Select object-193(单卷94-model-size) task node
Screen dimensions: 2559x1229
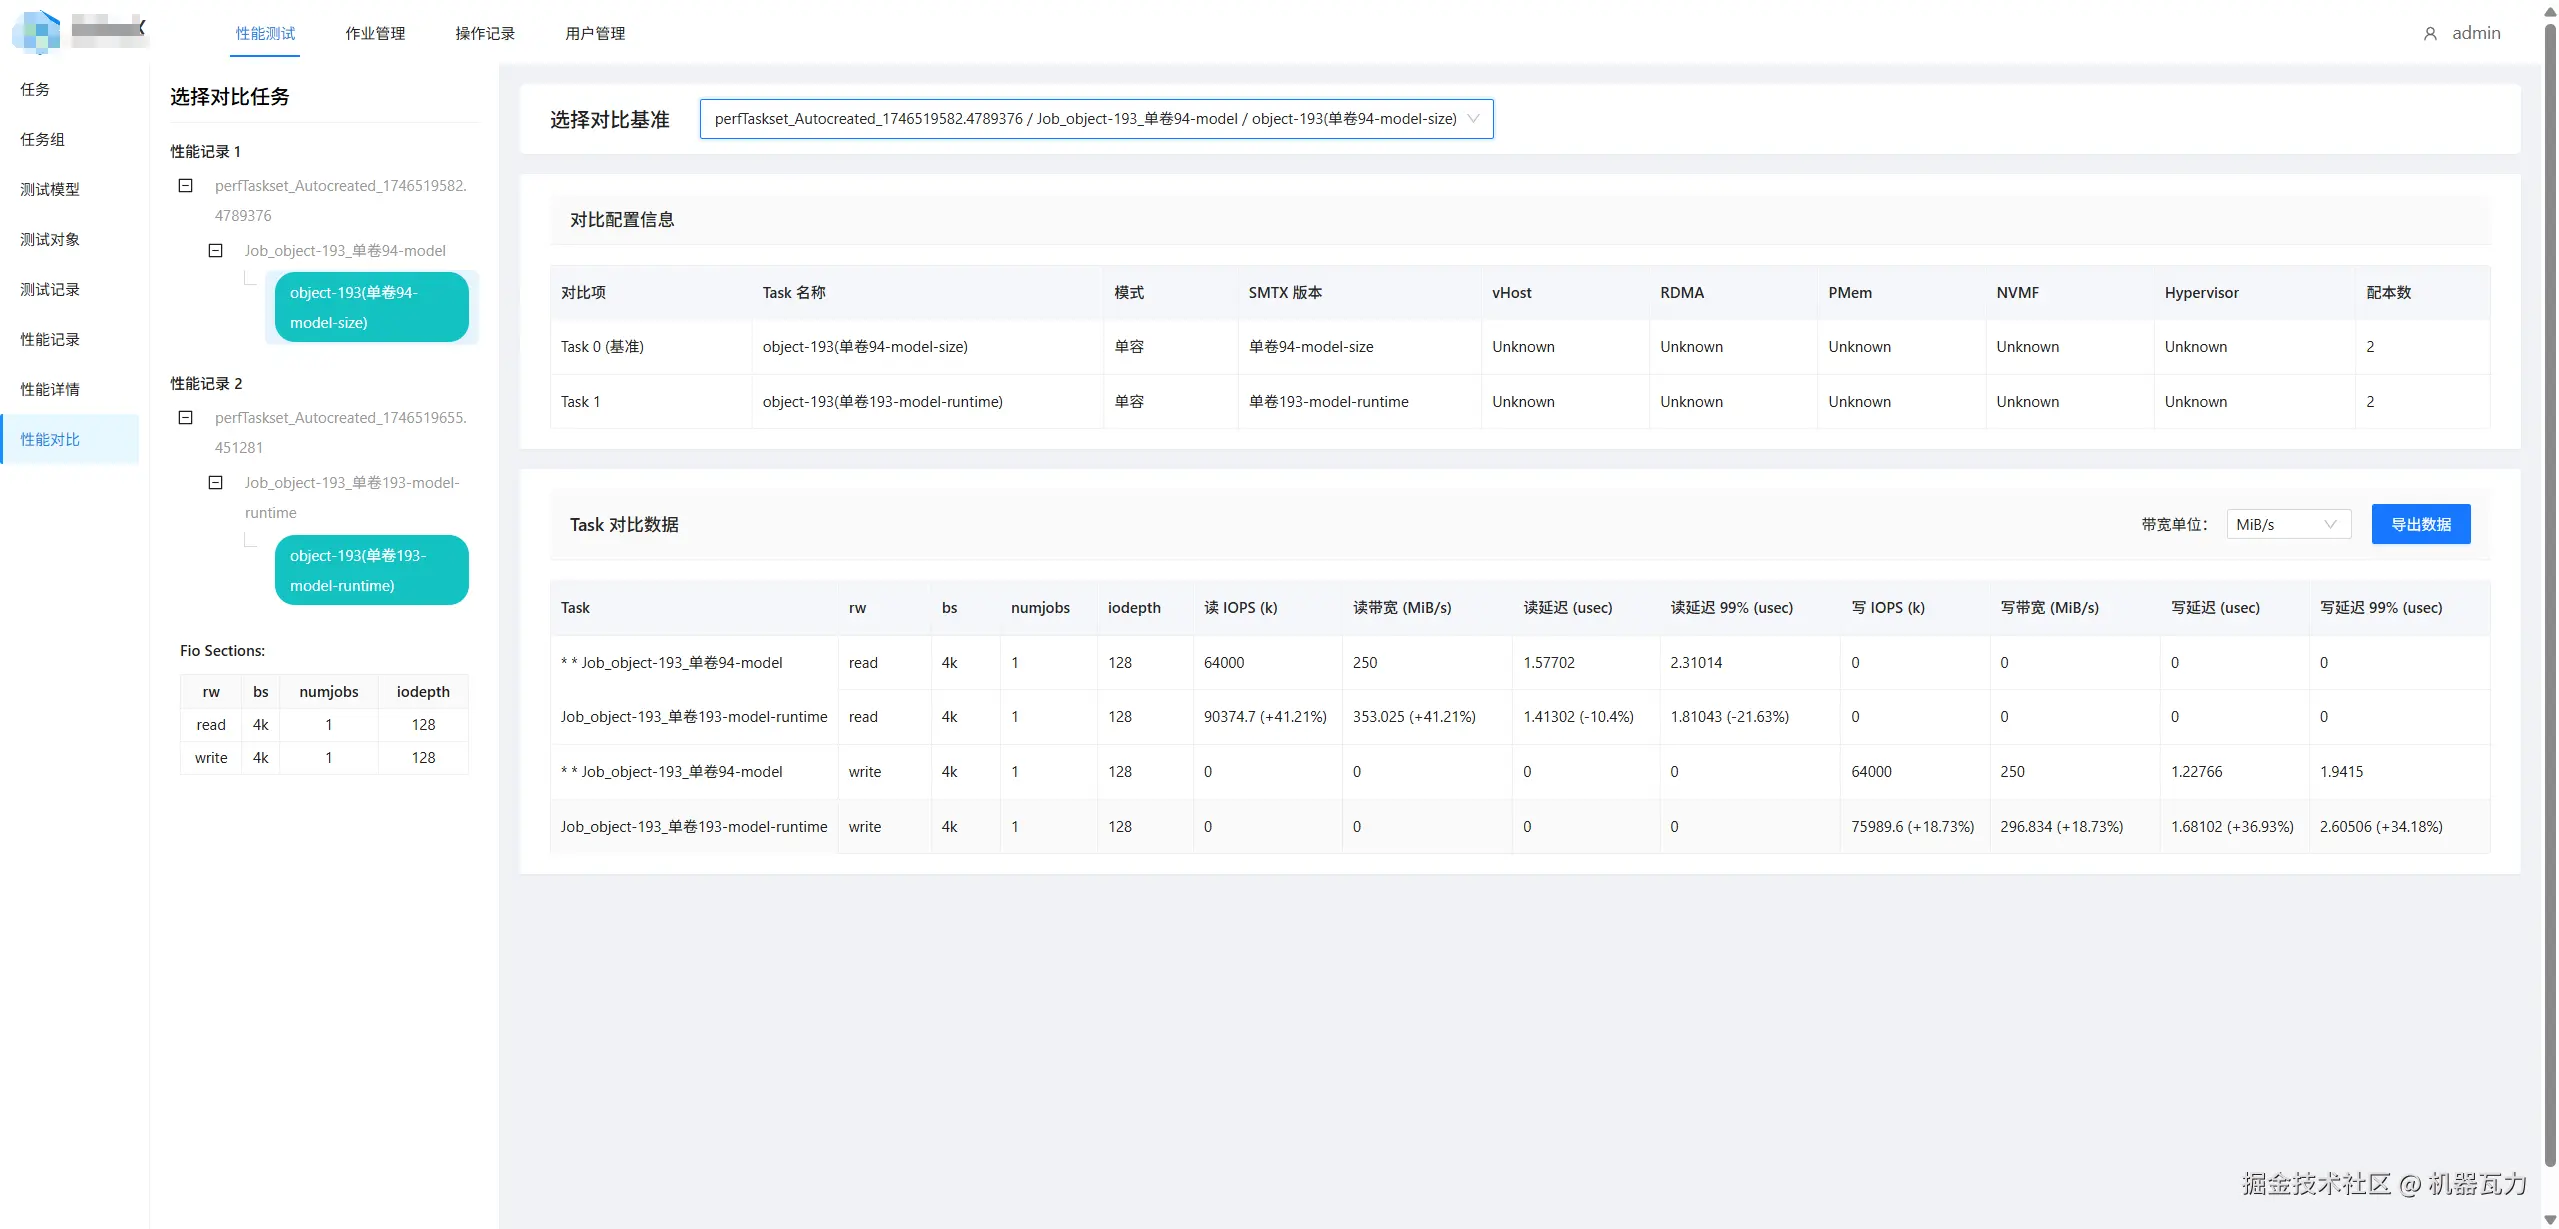pyautogui.click(x=371, y=308)
